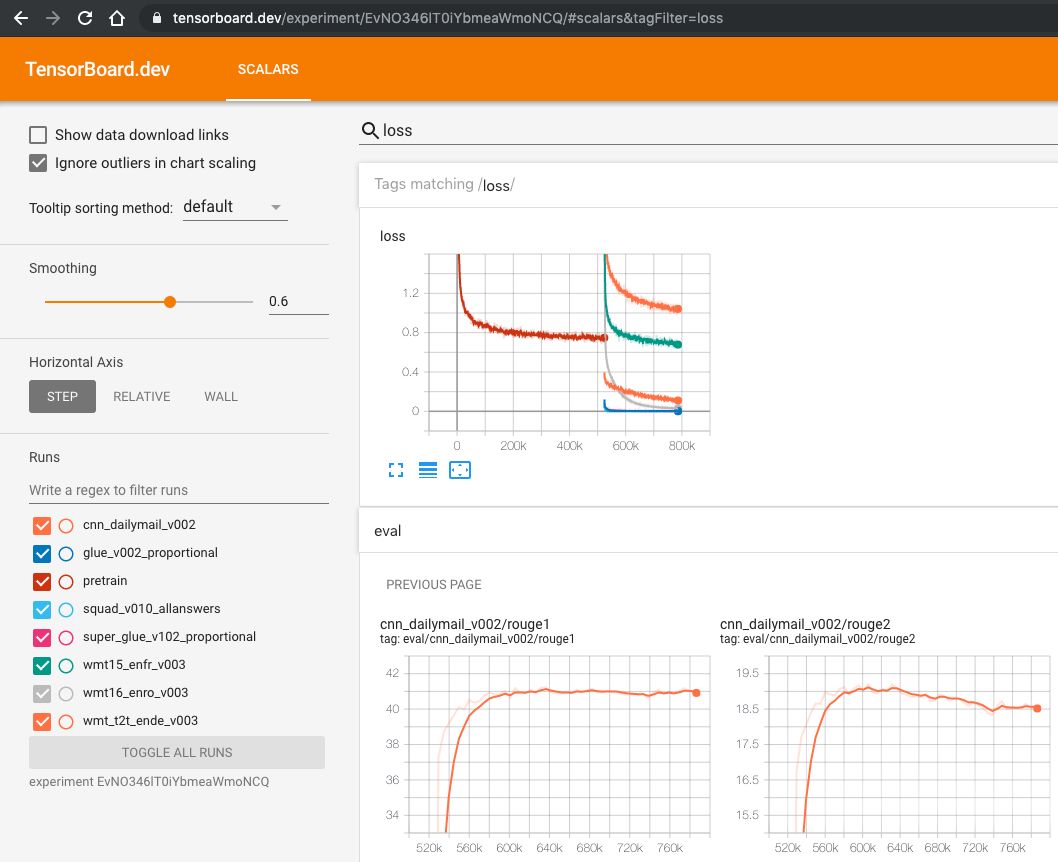Enable Show data download links
The image size is (1058, 862).
(x=38, y=135)
